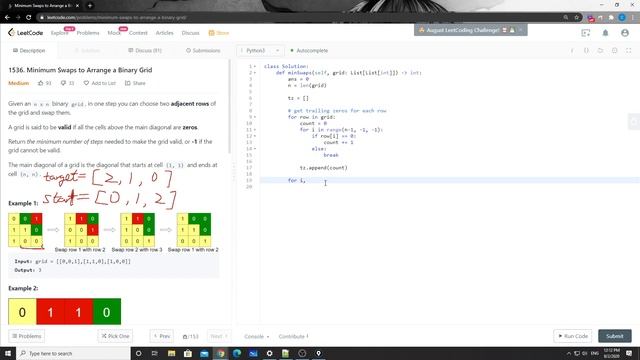Click the curly braces format icon
640x360 pixels.
tap(586, 51)
